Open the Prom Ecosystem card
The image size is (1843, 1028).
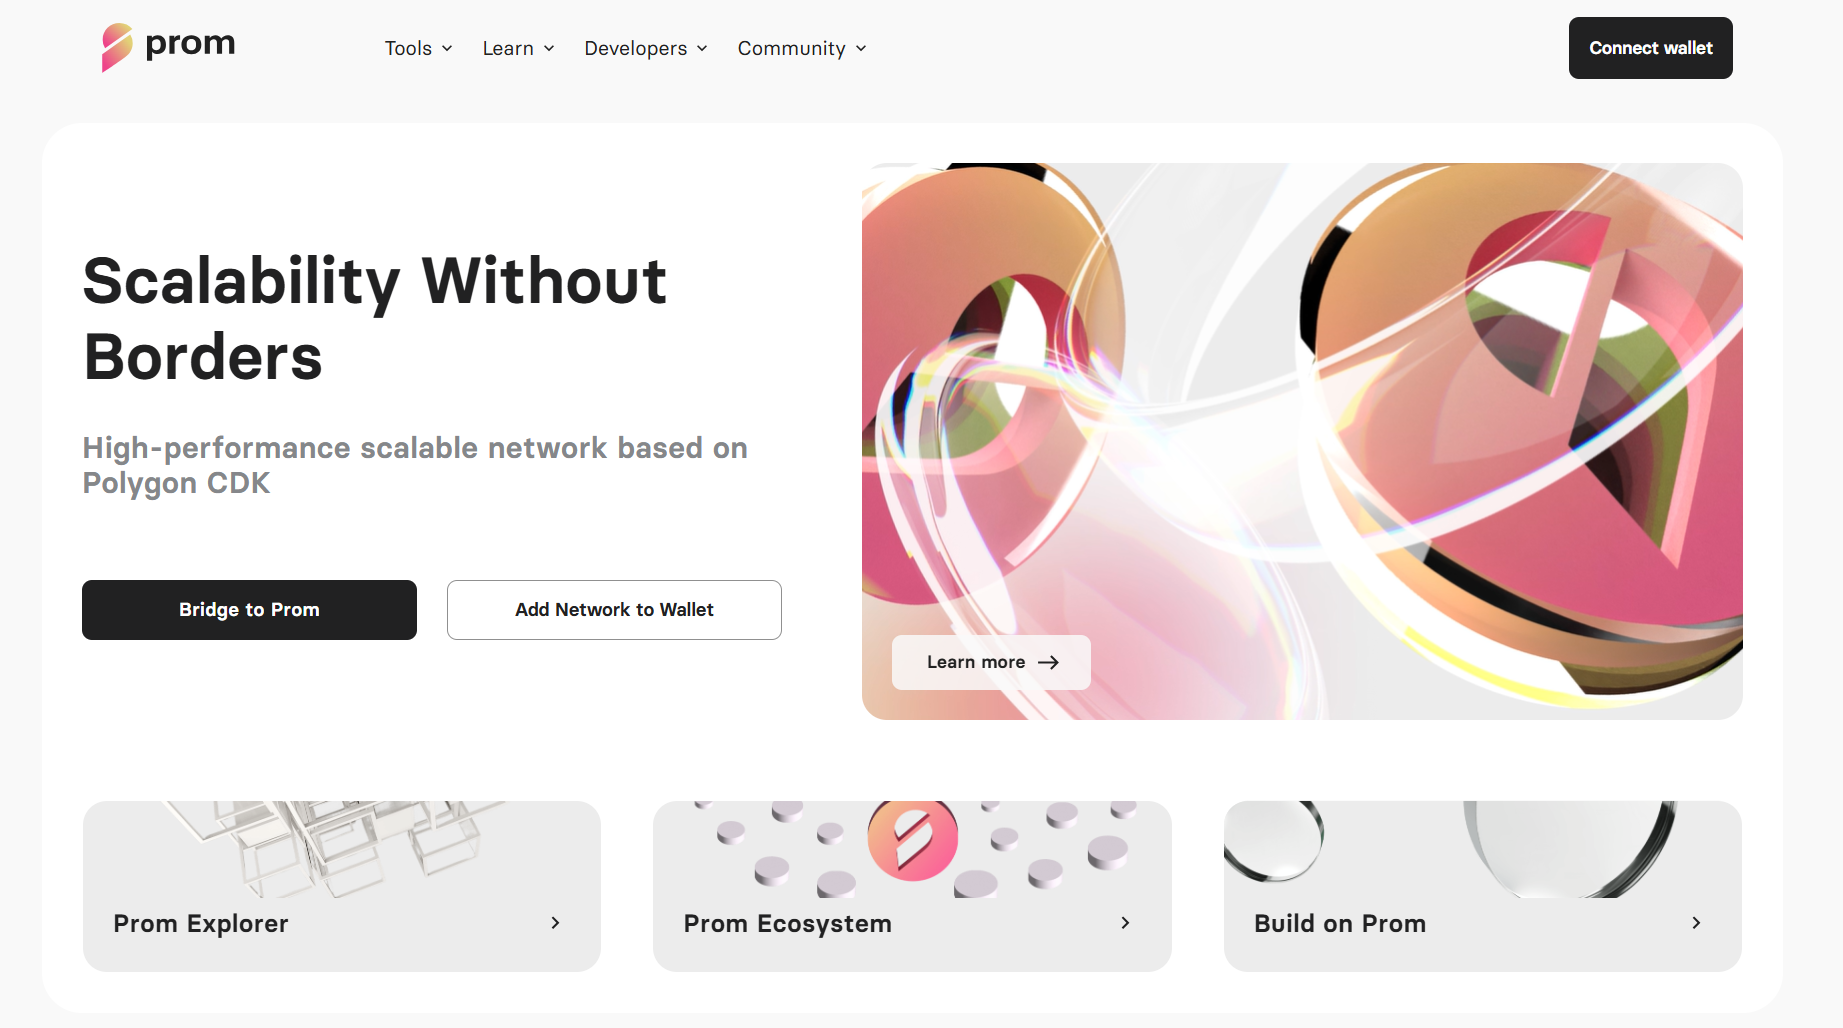912,886
